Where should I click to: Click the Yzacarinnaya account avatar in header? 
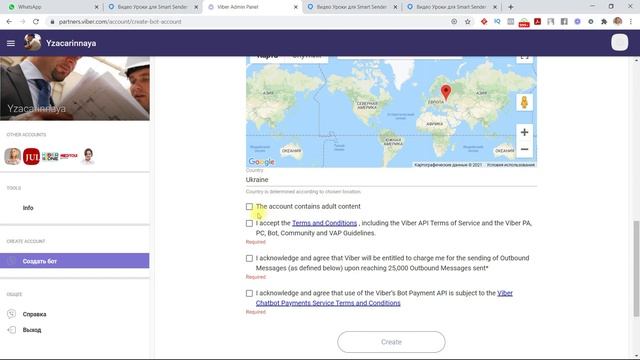tap(33, 42)
